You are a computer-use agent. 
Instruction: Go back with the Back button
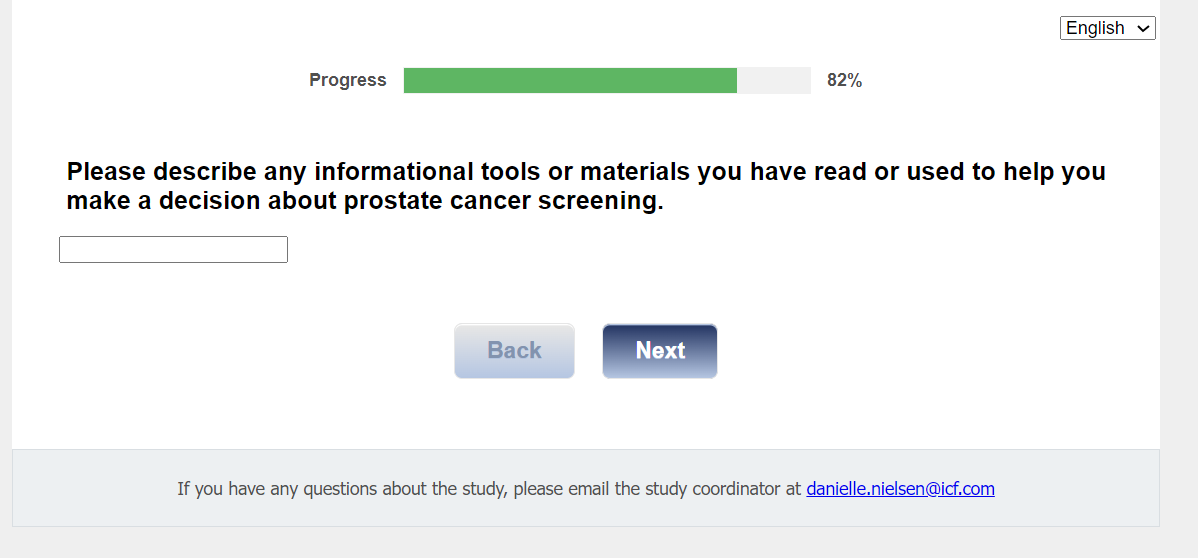coord(514,351)
